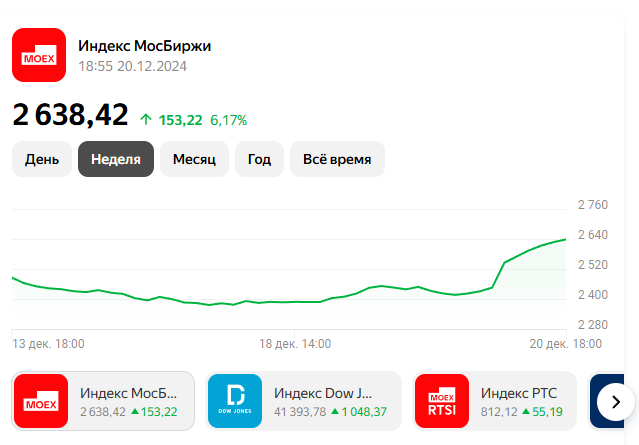Click the Dow Jones logo icon
The height and width of the screenshot is (445, 639).
(x=235, y=401)
